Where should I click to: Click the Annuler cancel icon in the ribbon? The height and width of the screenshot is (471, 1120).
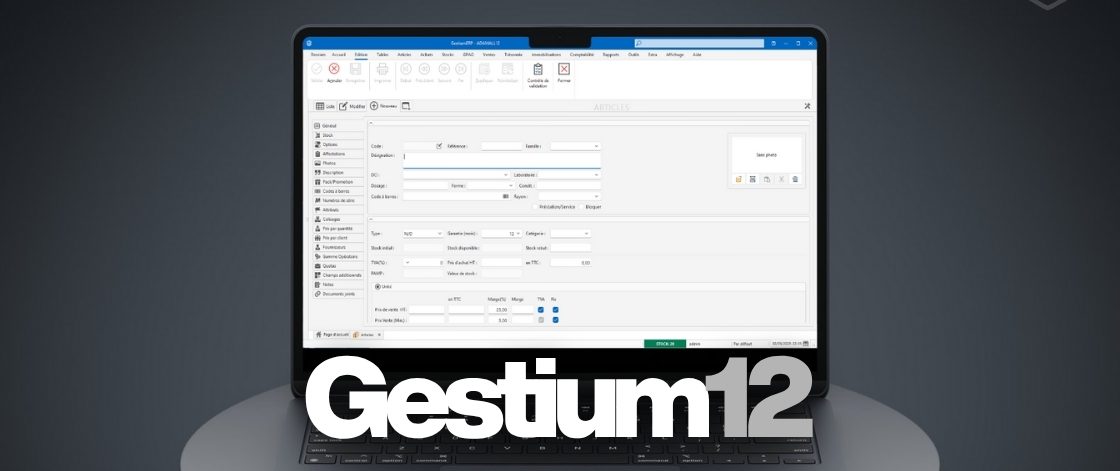(x=334, y=69)
